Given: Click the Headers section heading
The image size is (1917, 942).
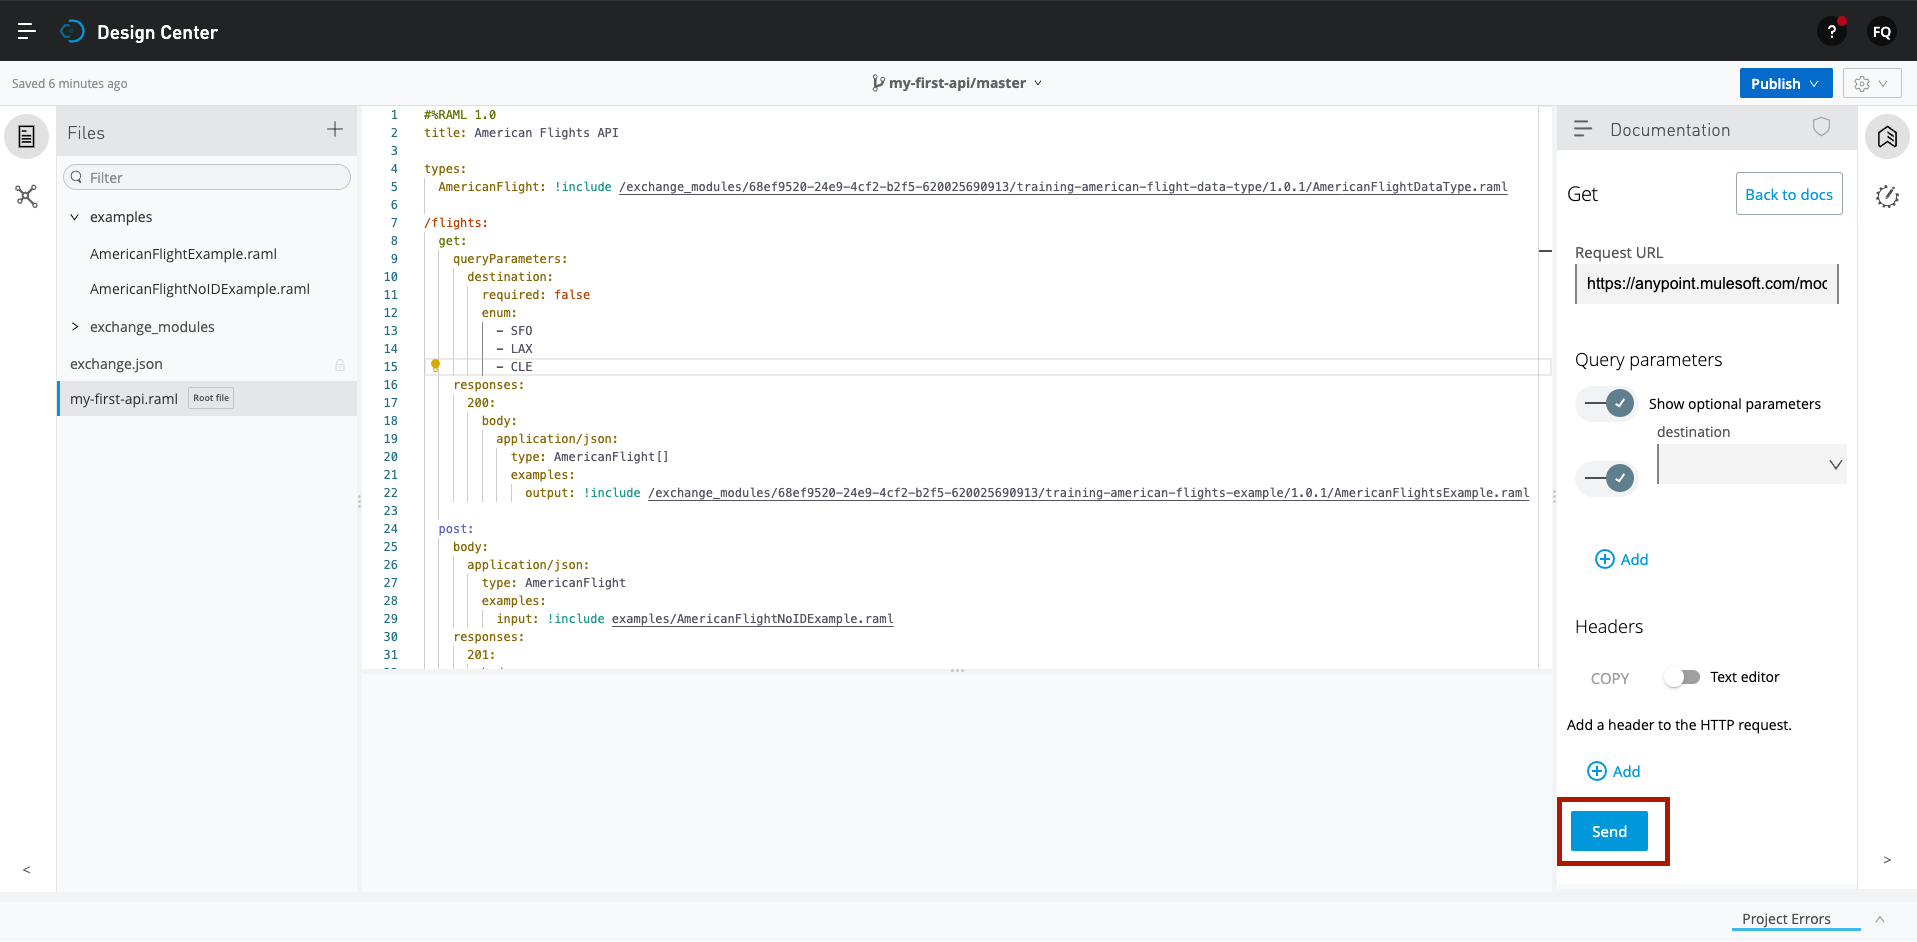Looking at the screenshot, I should point(1609,627).
